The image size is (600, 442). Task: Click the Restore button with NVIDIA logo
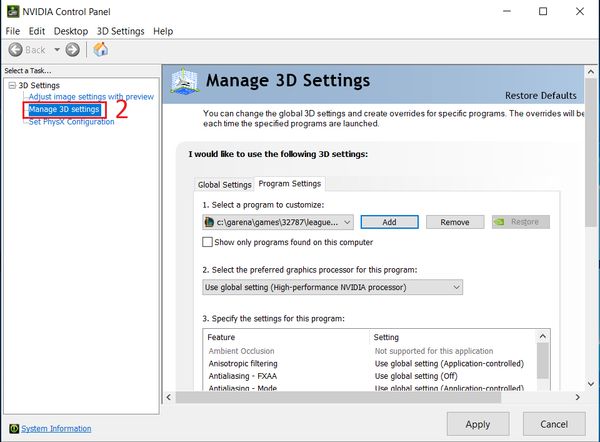pos(521,222)
